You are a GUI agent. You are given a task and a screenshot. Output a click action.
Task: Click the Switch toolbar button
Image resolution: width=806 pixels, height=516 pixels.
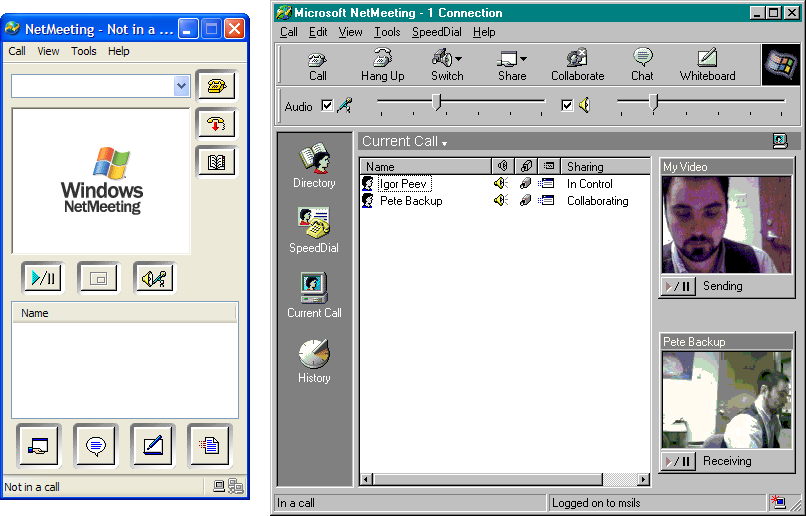pos(447,65)
